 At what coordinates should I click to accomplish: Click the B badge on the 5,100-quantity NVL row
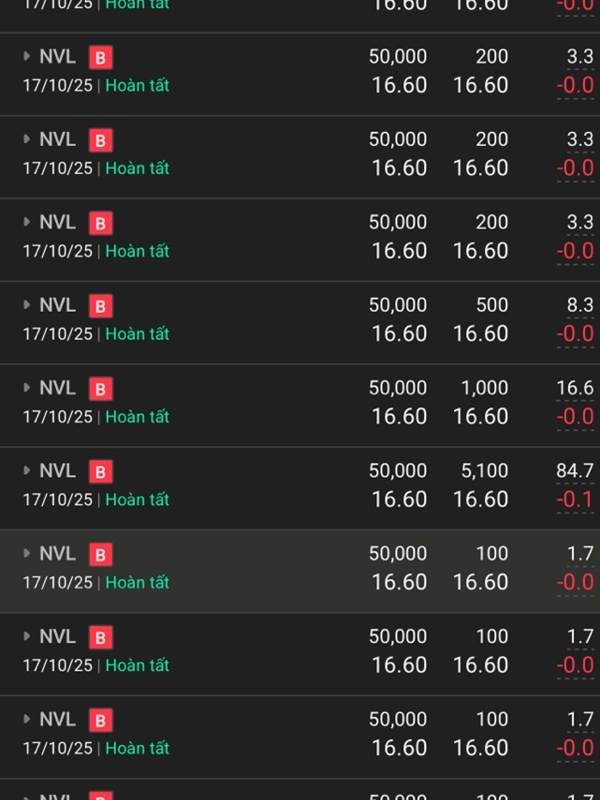tap(100, 472)
